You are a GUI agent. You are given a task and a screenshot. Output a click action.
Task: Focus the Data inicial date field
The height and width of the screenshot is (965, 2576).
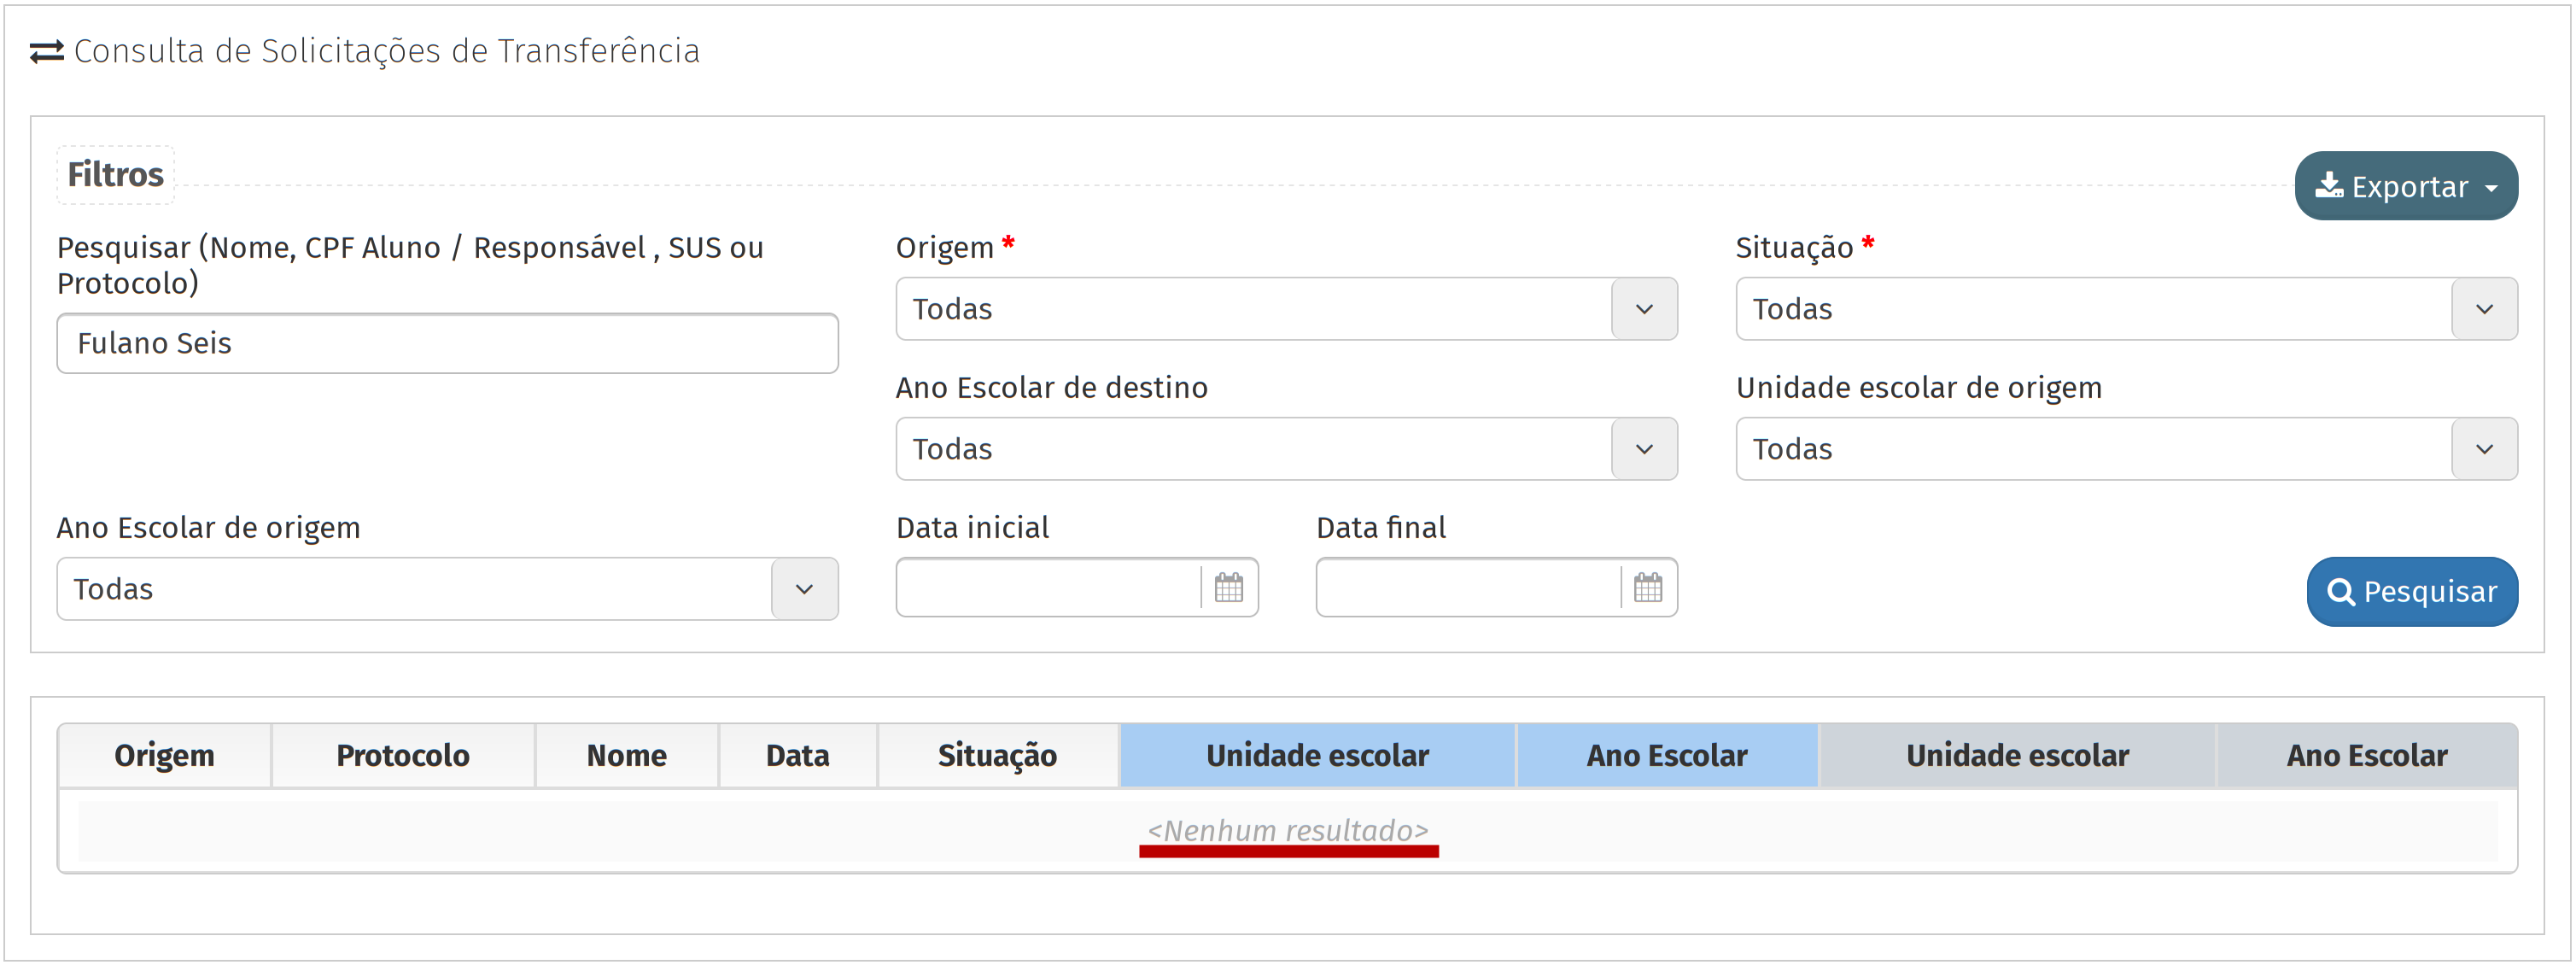[1048, 588]
